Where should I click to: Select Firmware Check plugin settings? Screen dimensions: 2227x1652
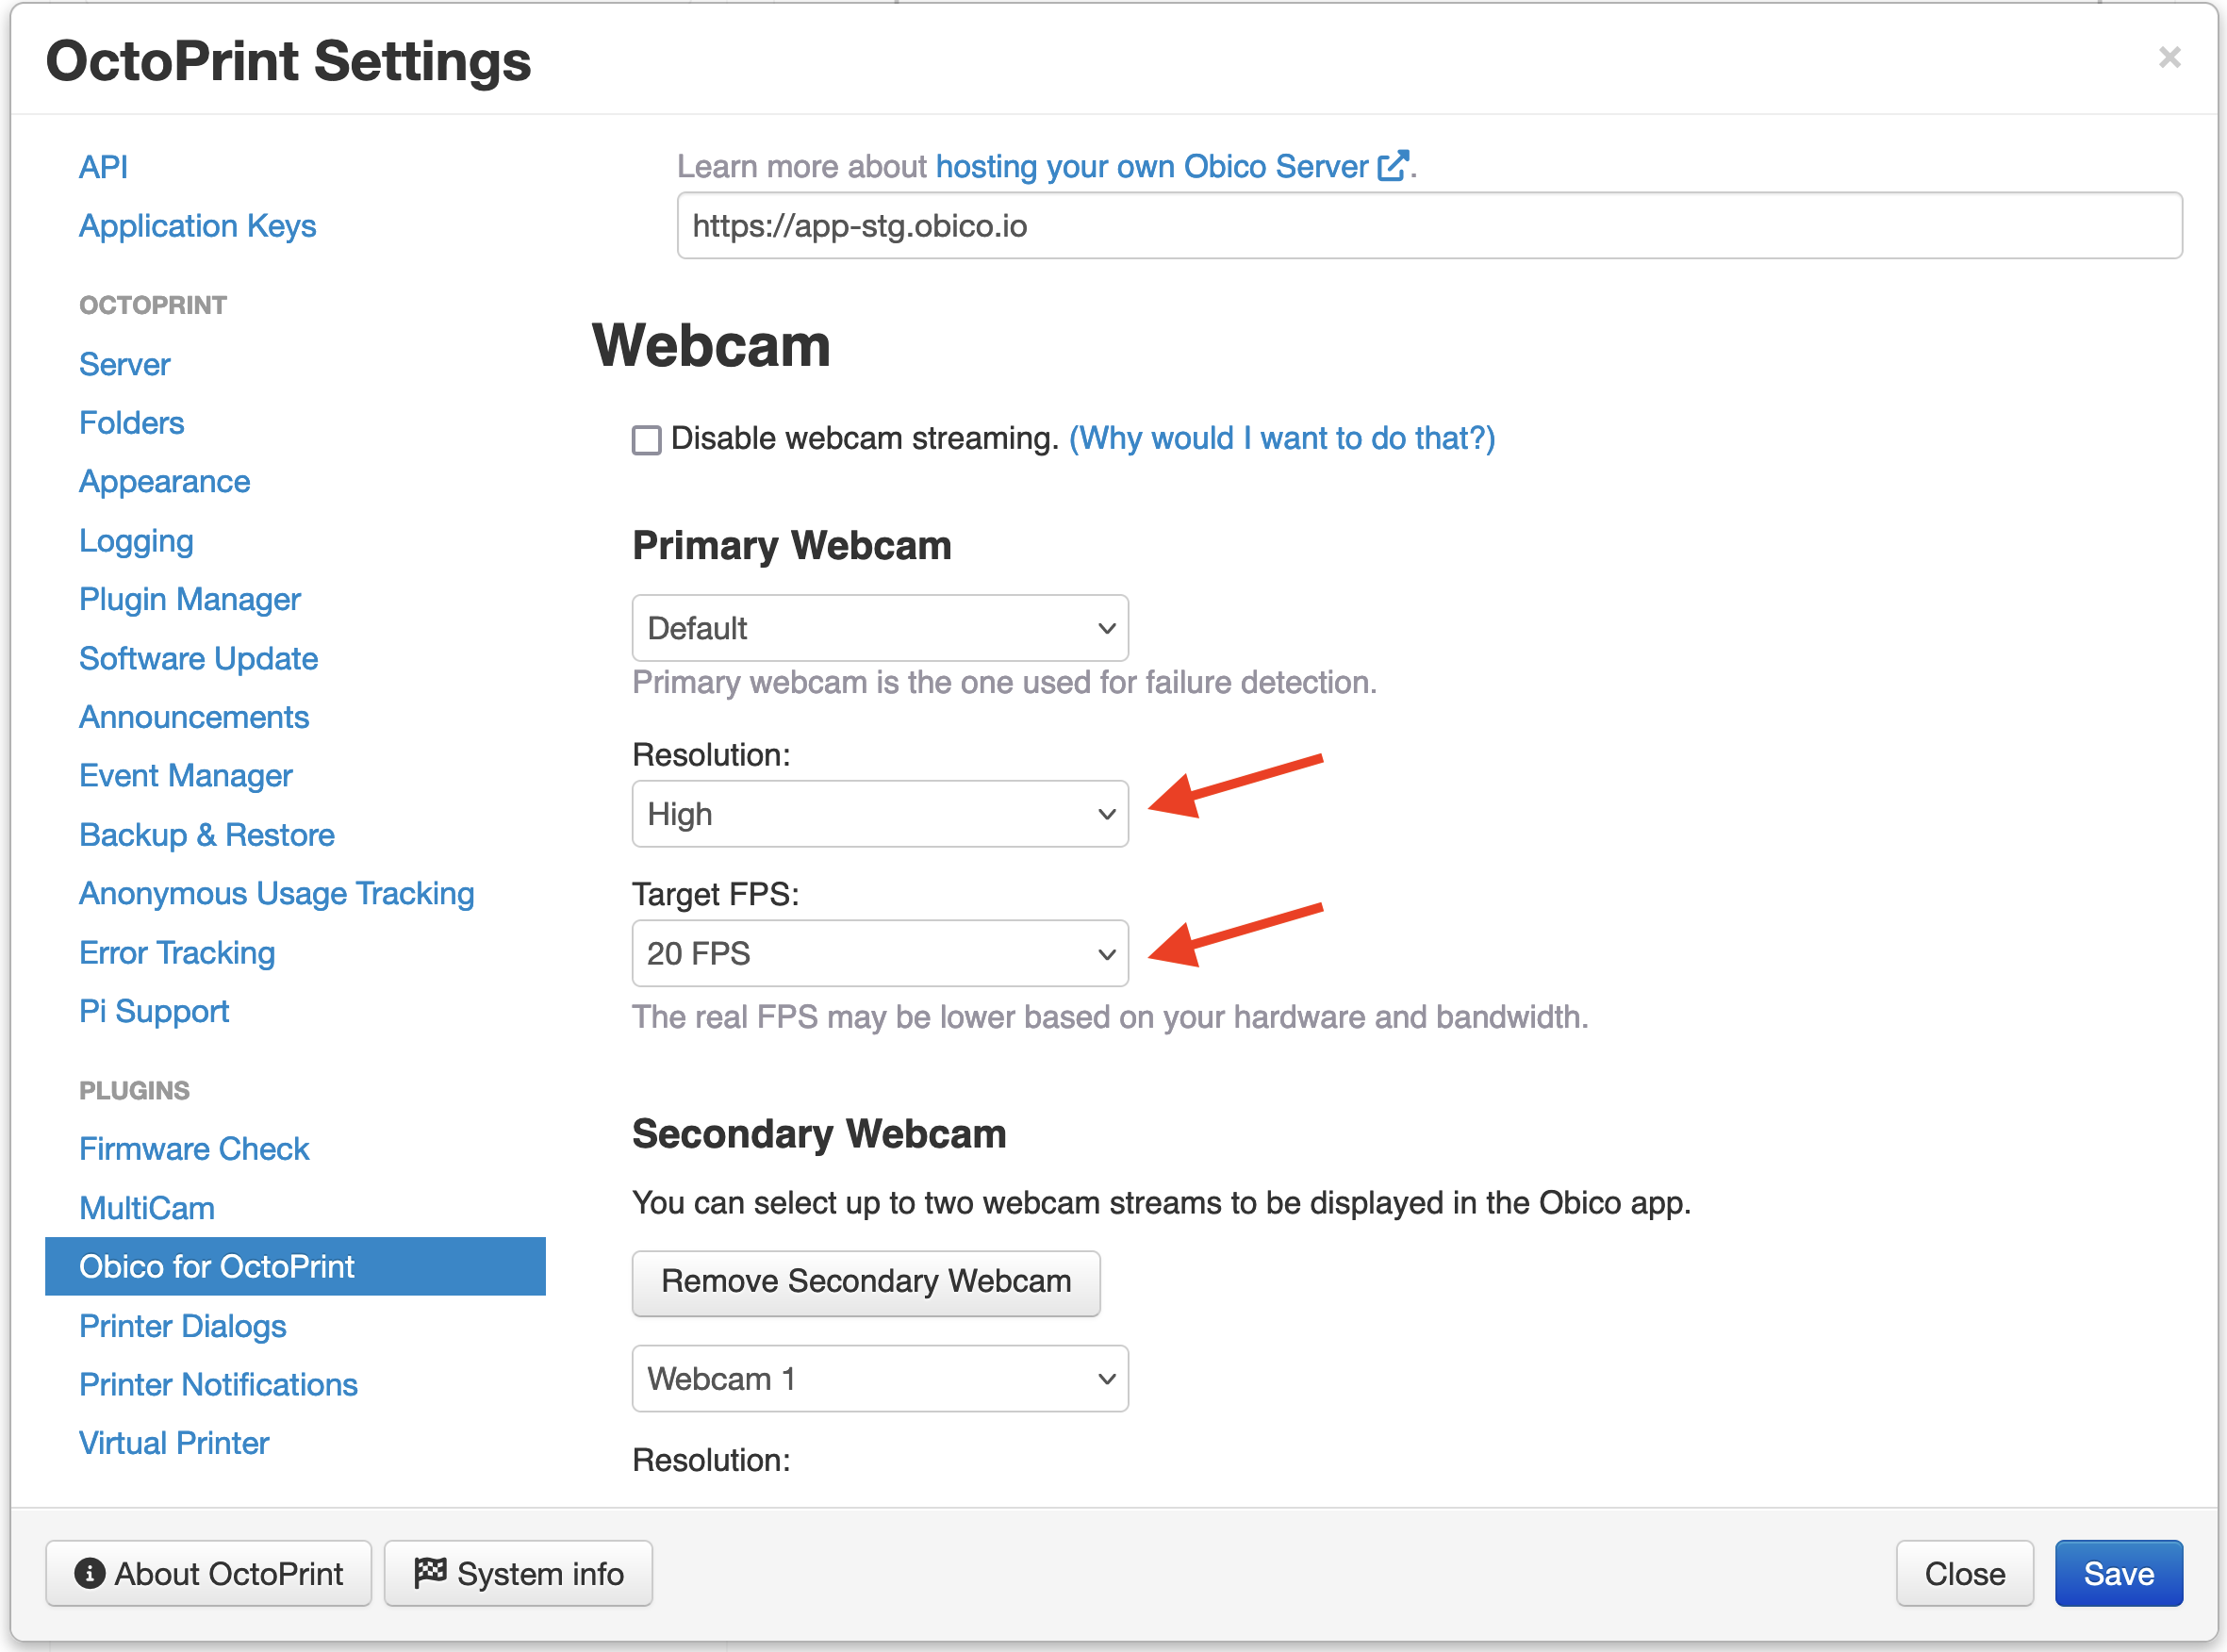pos(194,1149)
